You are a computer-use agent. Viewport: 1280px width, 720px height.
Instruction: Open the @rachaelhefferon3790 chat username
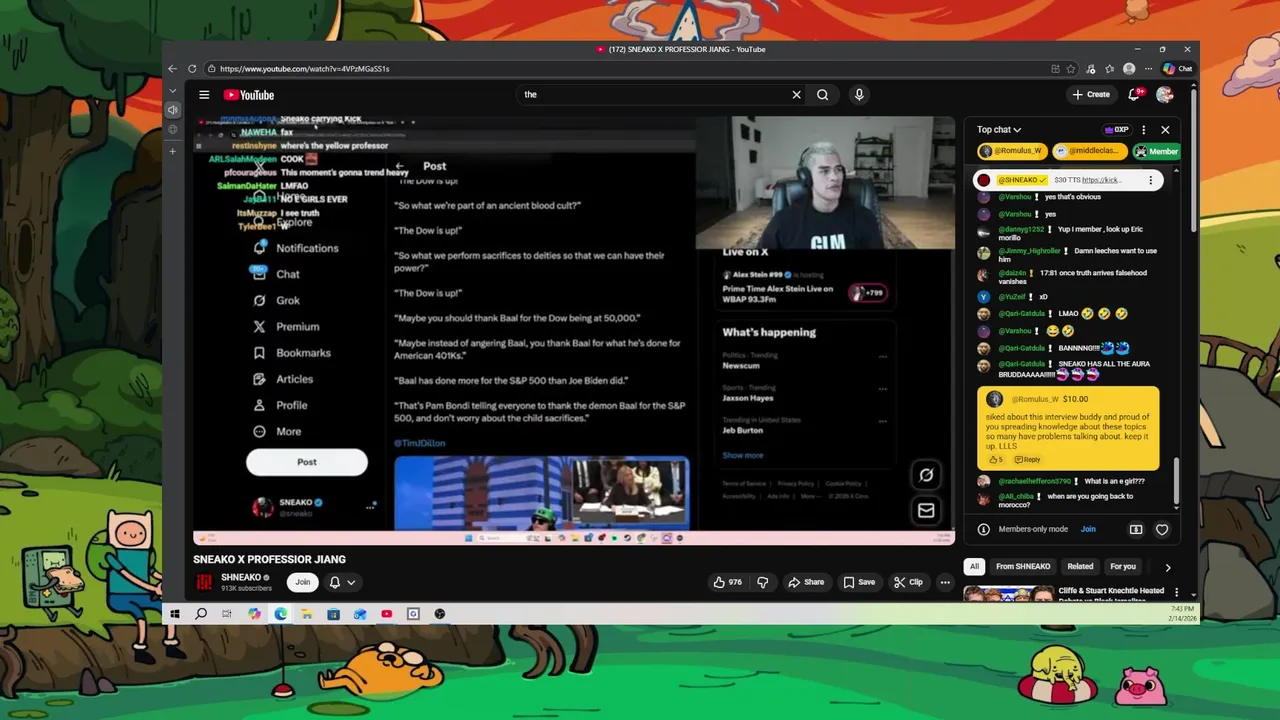click(1035, 481)
